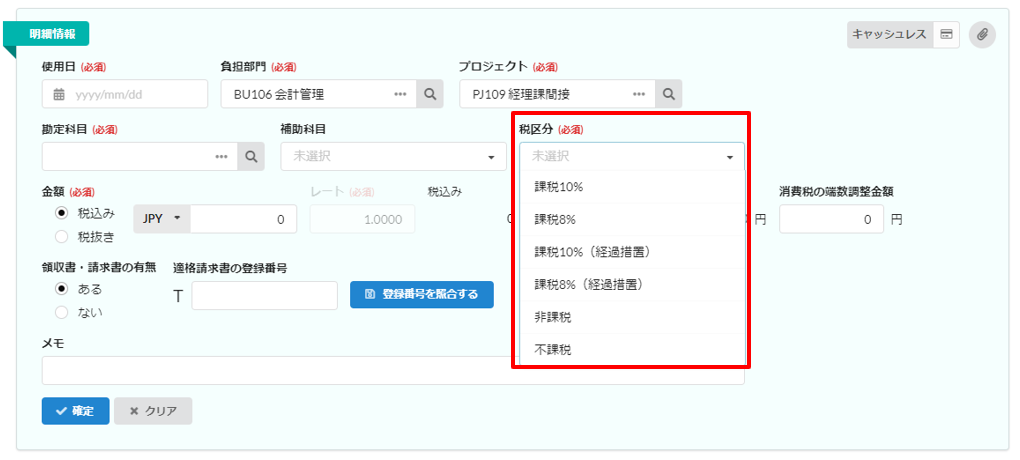Click the cashless card icon
The height and width of the screenshot is (460, 1020).
coord(945,34)
